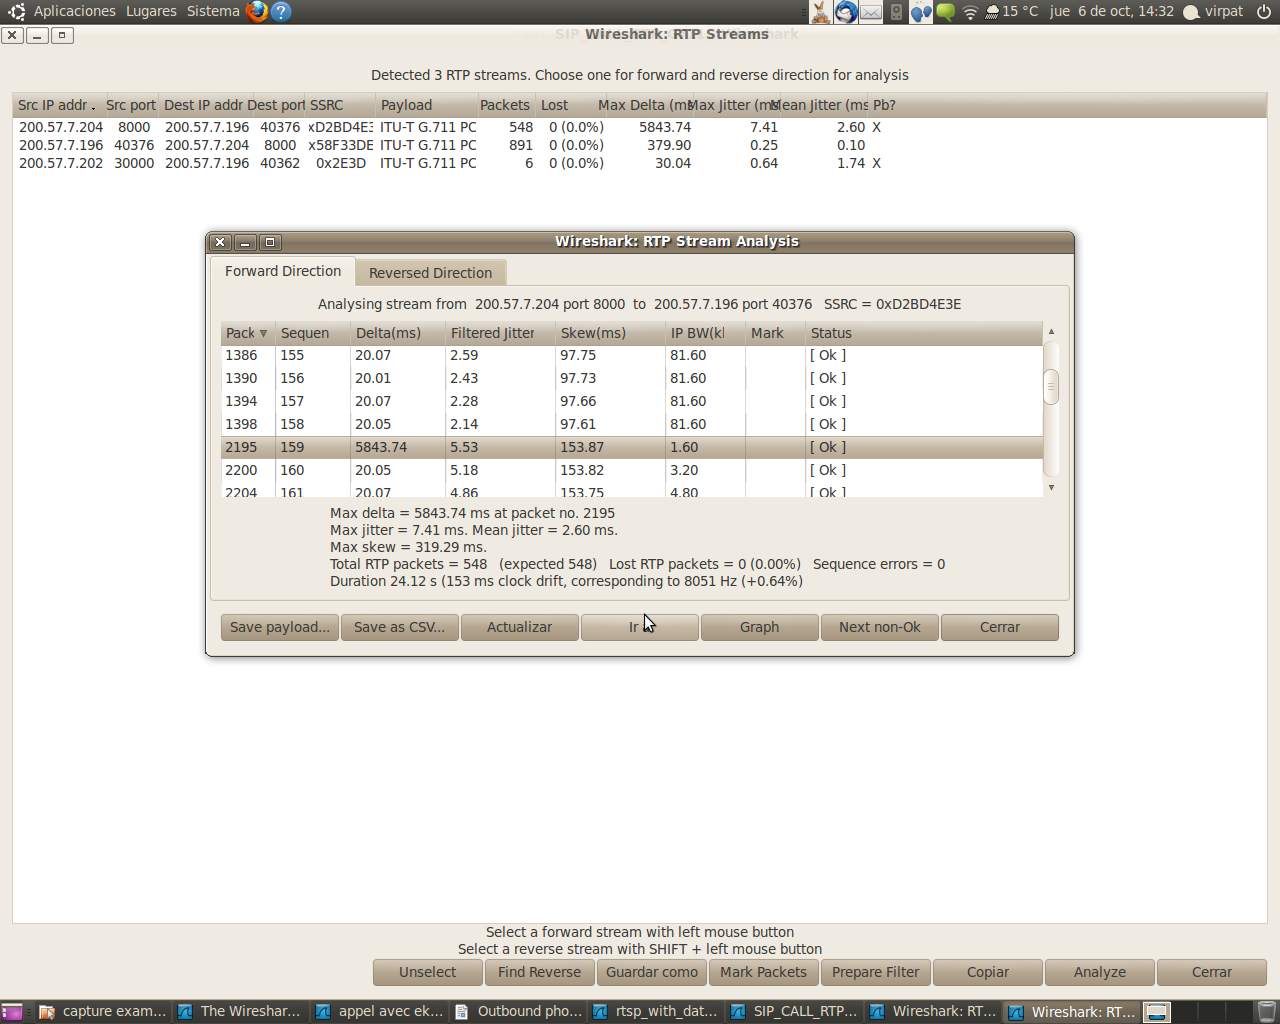Sort by Status column header

tap(924, 333)
